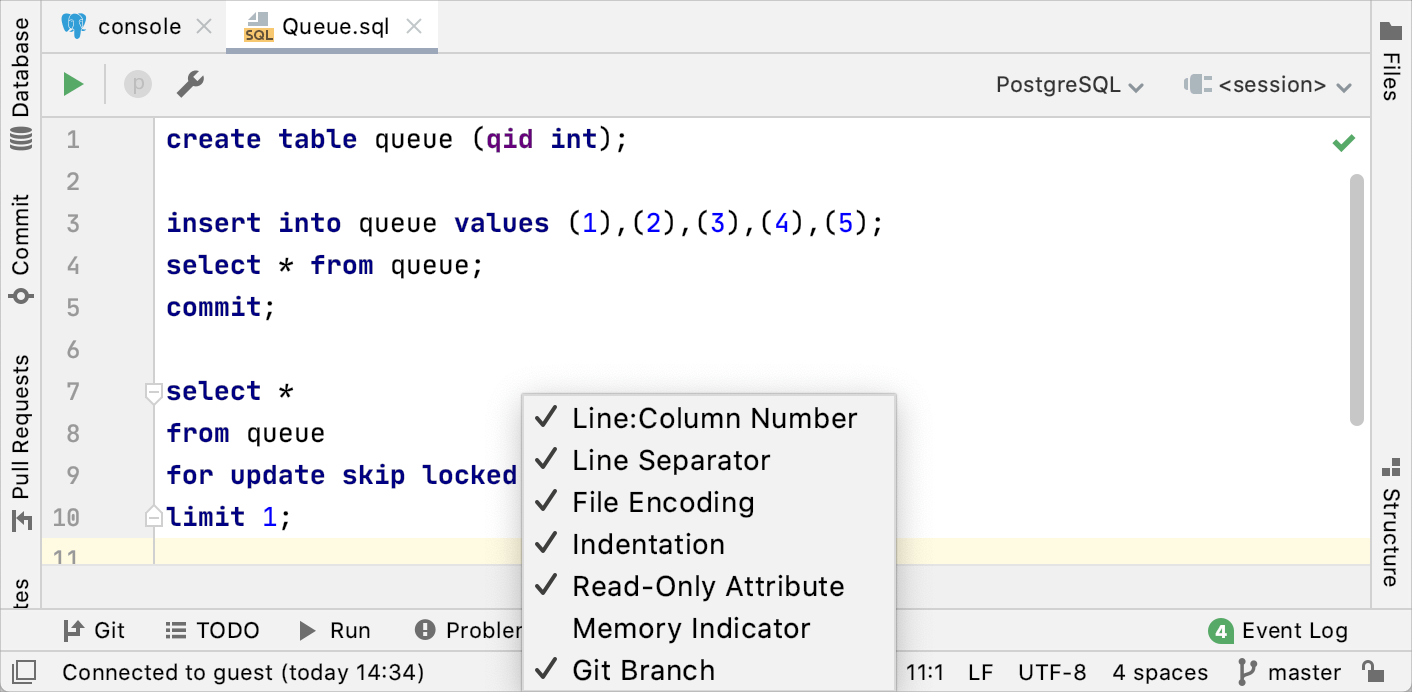
Task: Uncheck the Git Branch widget option
Action: 643,671
